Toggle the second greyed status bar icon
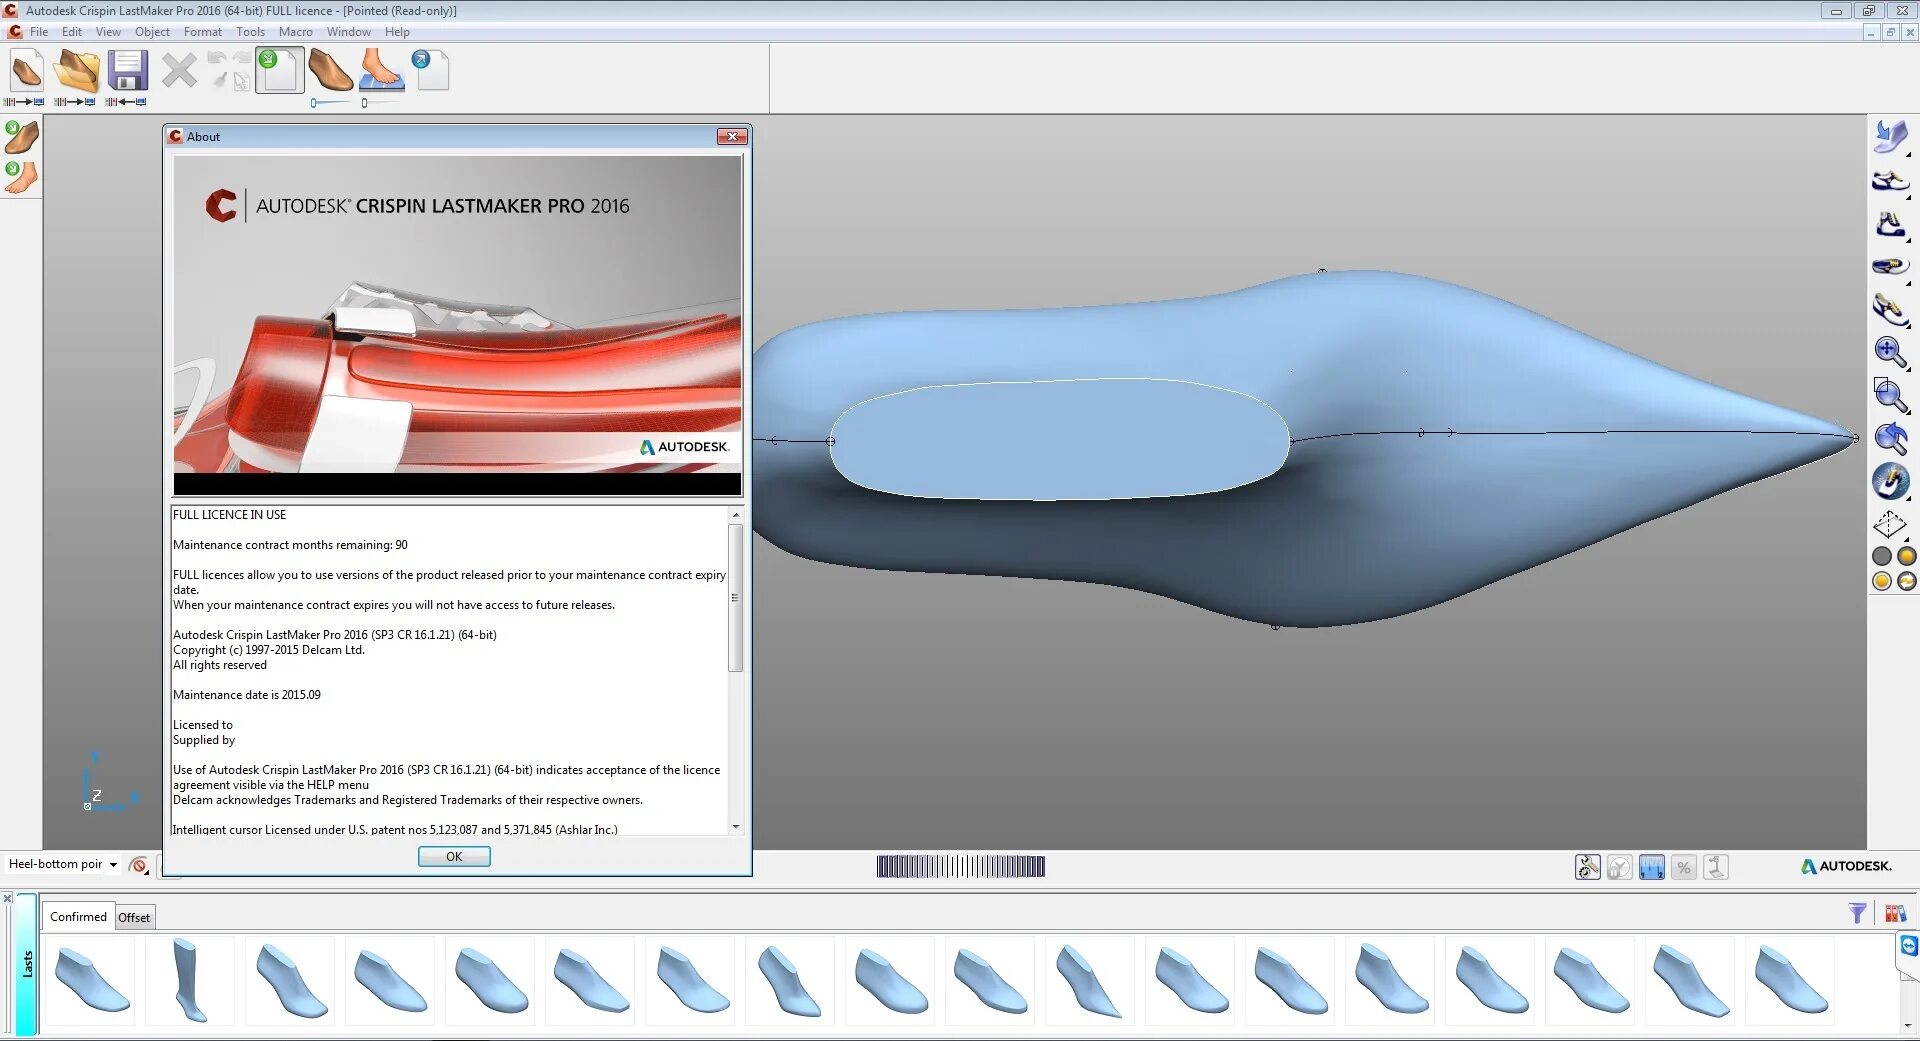The image size is (1920, 1041). point(1620,867)
